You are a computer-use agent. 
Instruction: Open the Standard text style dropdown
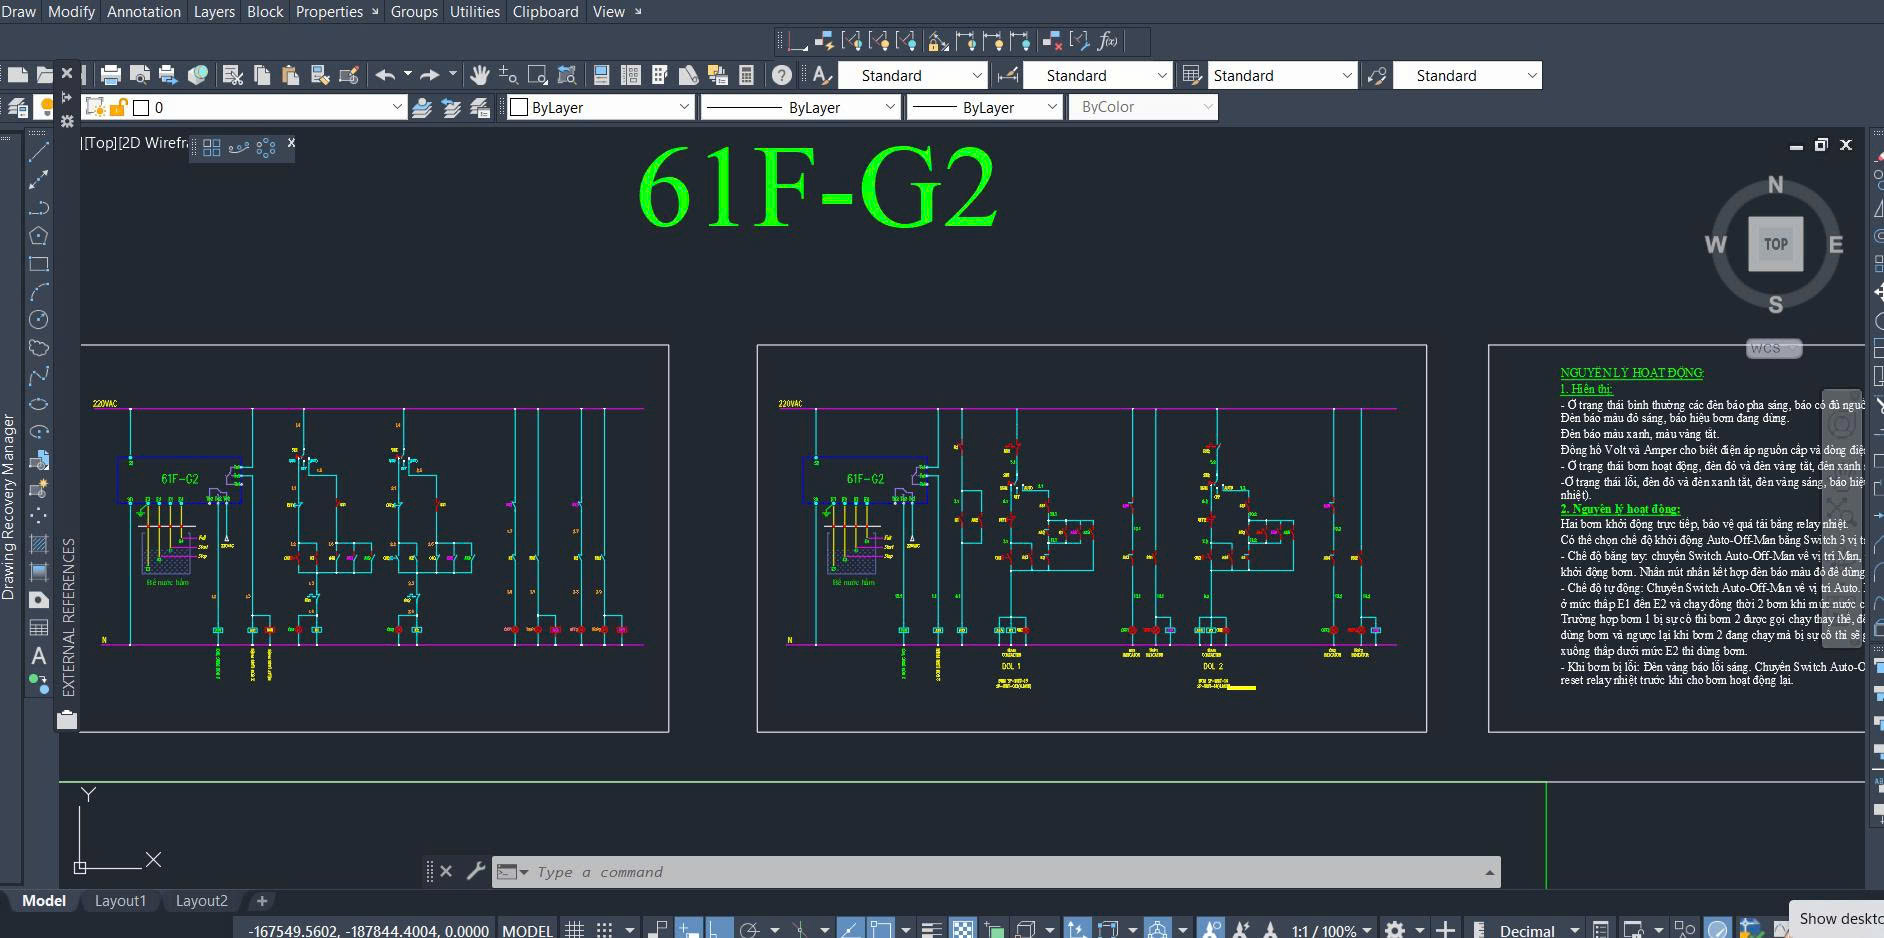[x=912, y=75]
